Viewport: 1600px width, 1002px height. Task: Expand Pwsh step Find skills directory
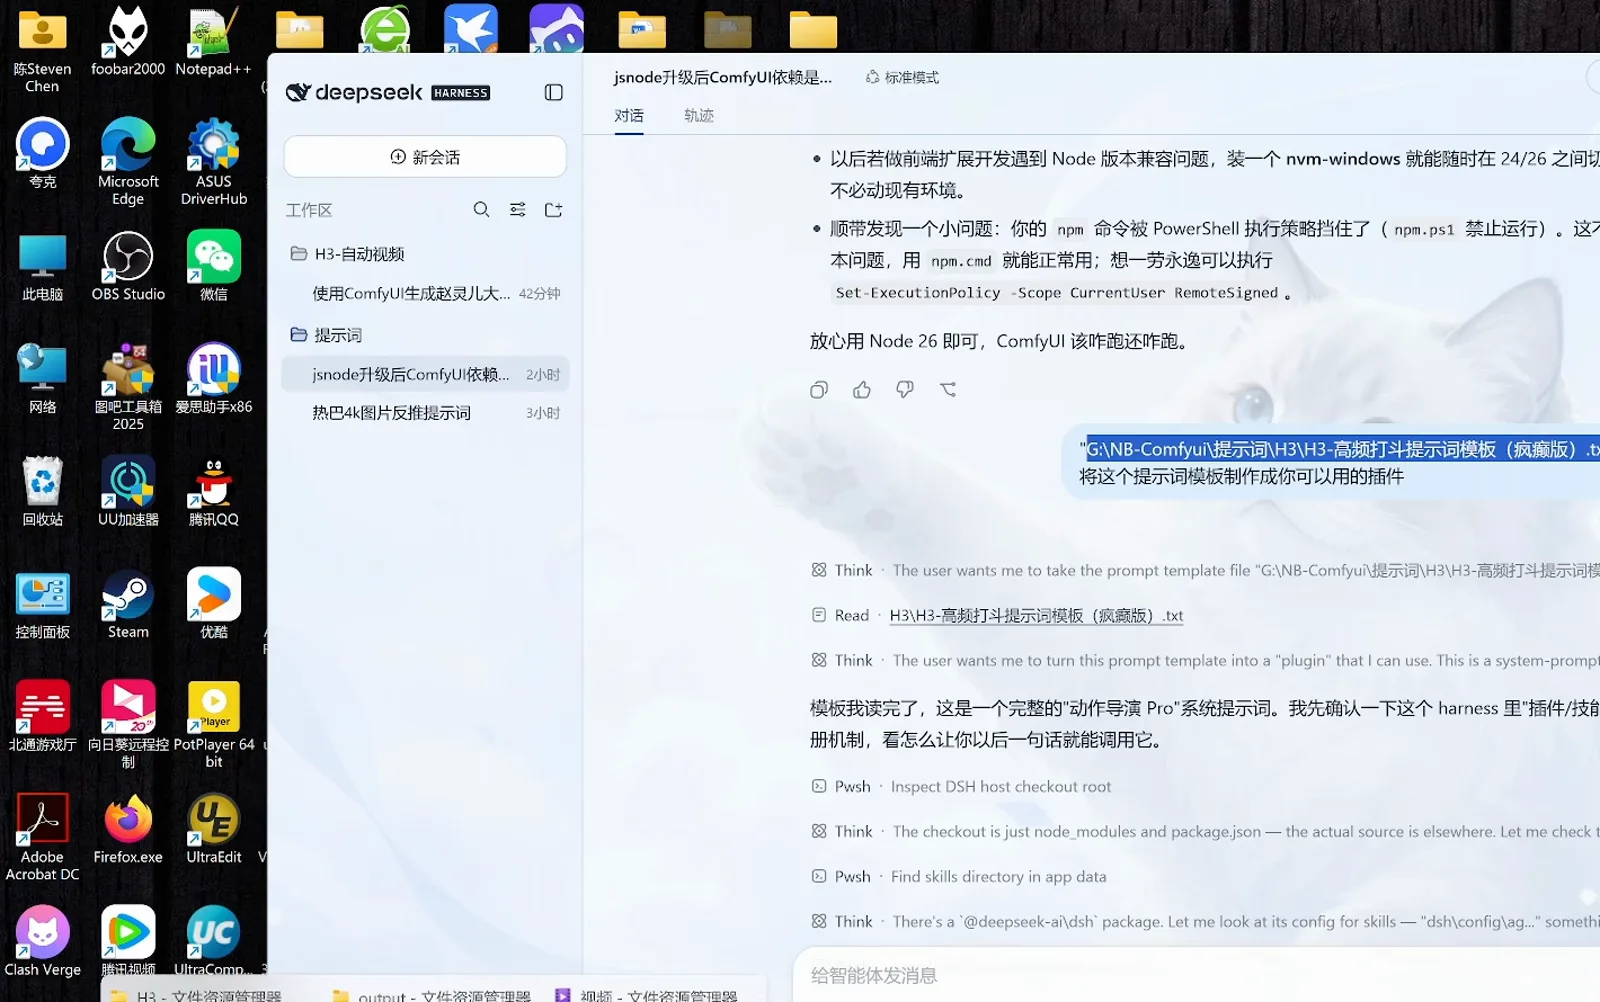[959, 876]
